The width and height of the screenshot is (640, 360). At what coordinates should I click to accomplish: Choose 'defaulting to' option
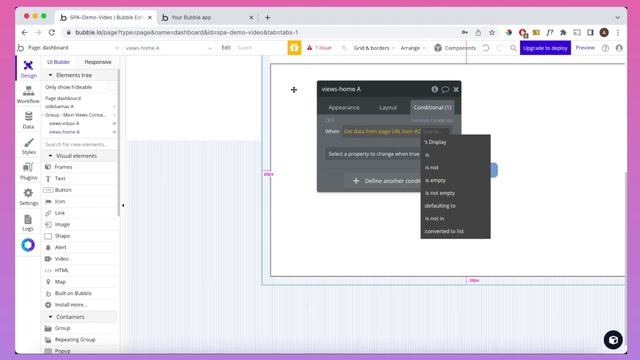(456, 206)
